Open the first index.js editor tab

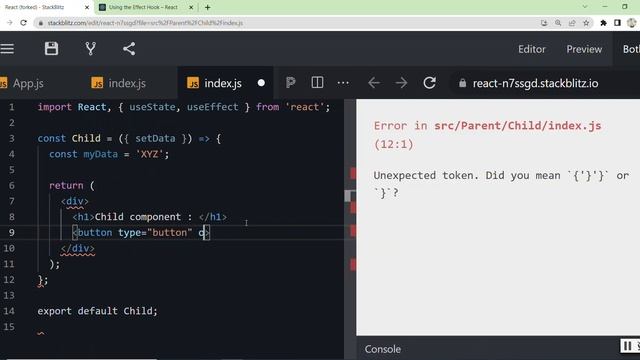(119, 83)
